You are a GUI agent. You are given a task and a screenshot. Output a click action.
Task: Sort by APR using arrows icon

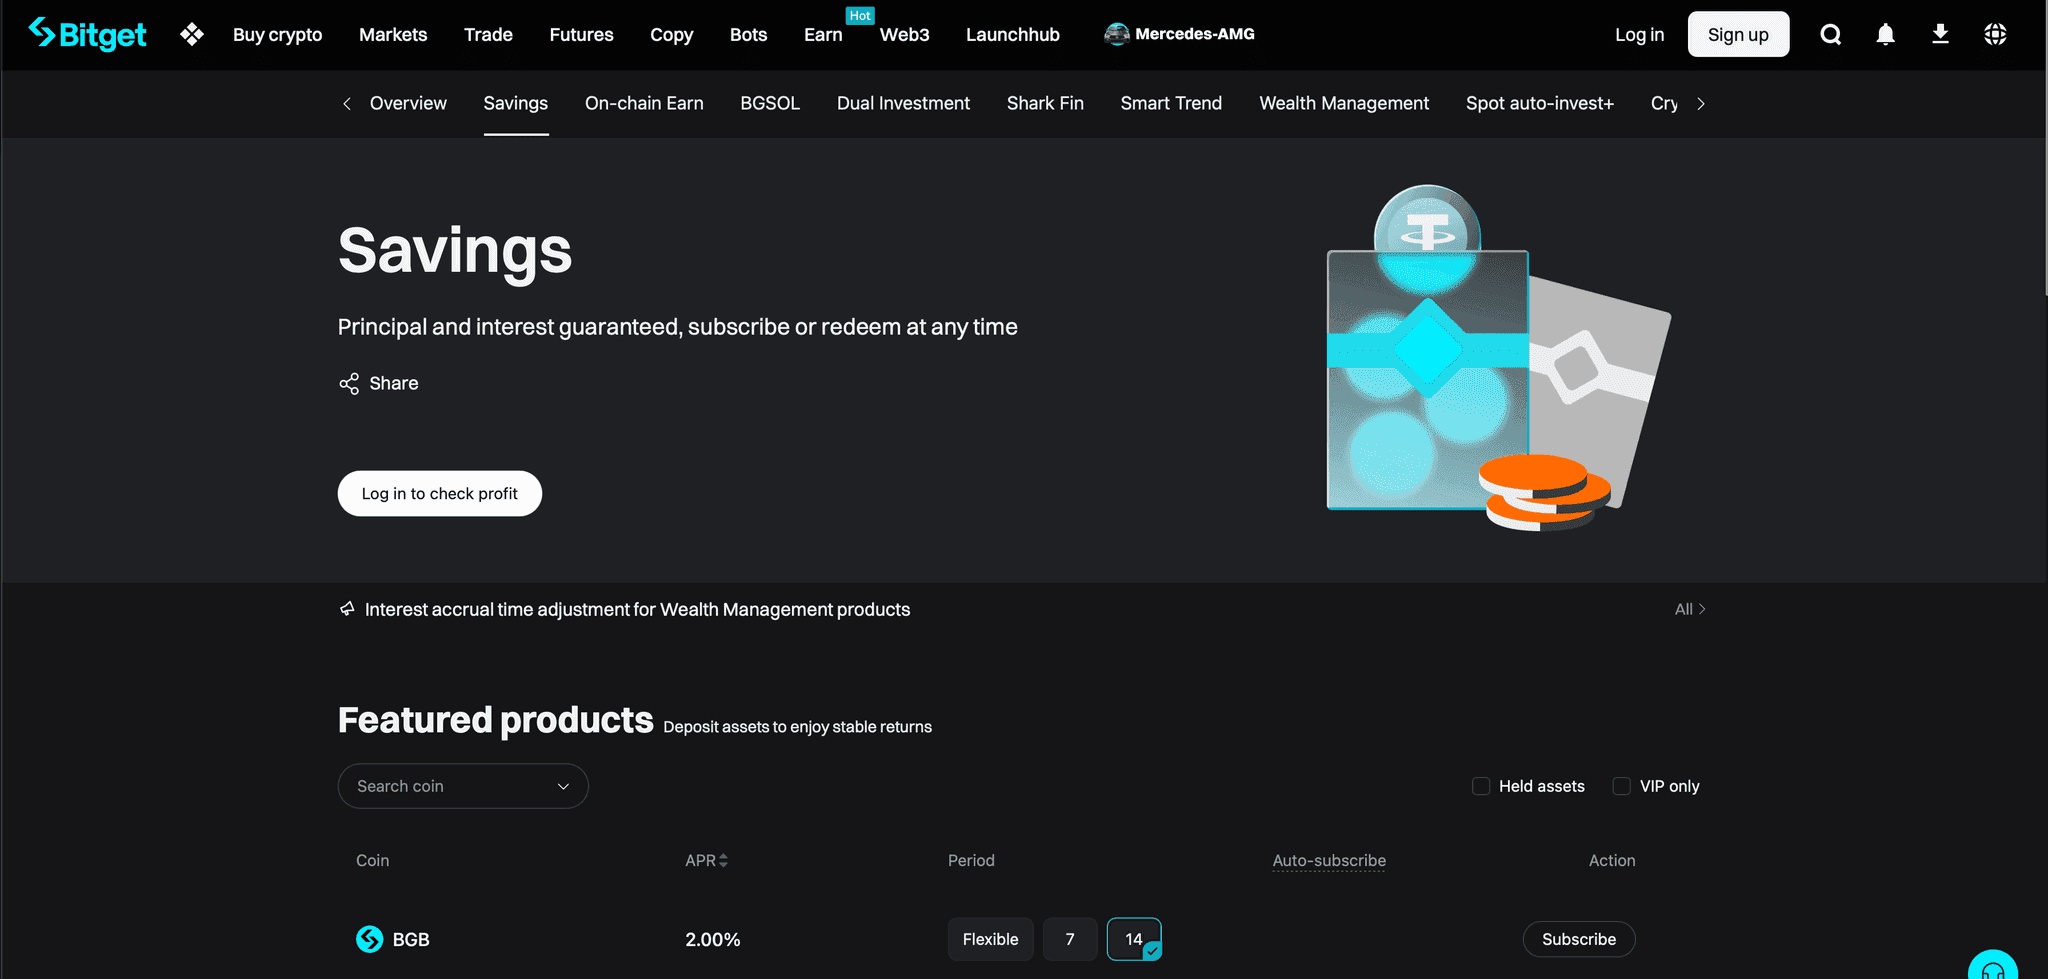pos(723,860)
